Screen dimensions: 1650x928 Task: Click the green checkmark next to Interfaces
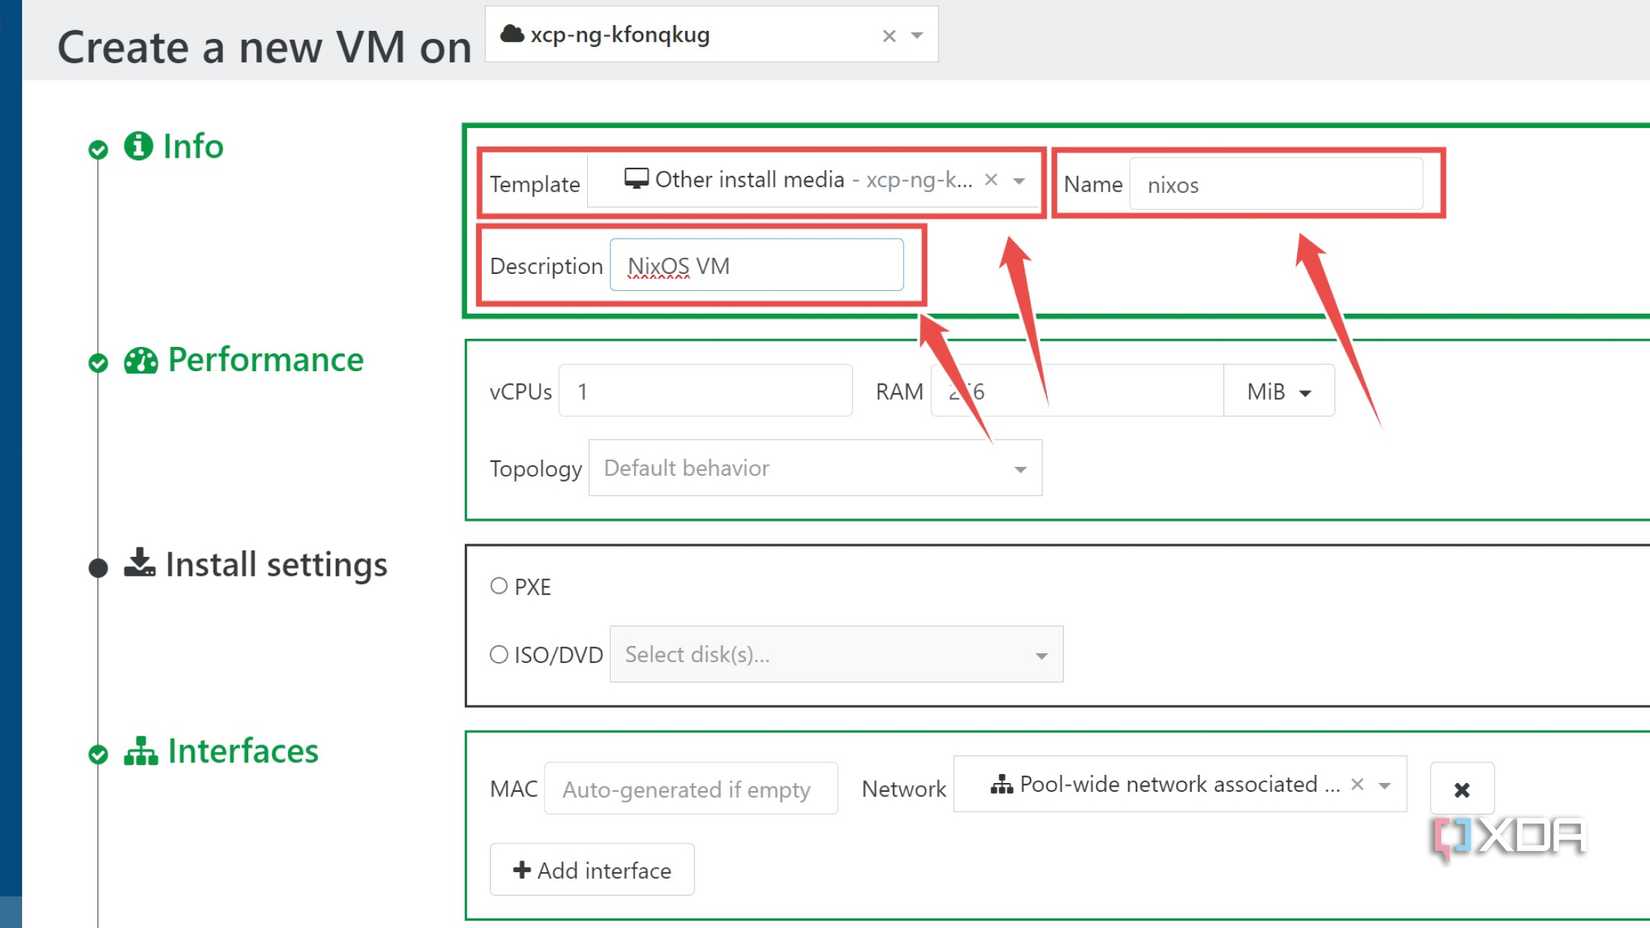(98, 754)
